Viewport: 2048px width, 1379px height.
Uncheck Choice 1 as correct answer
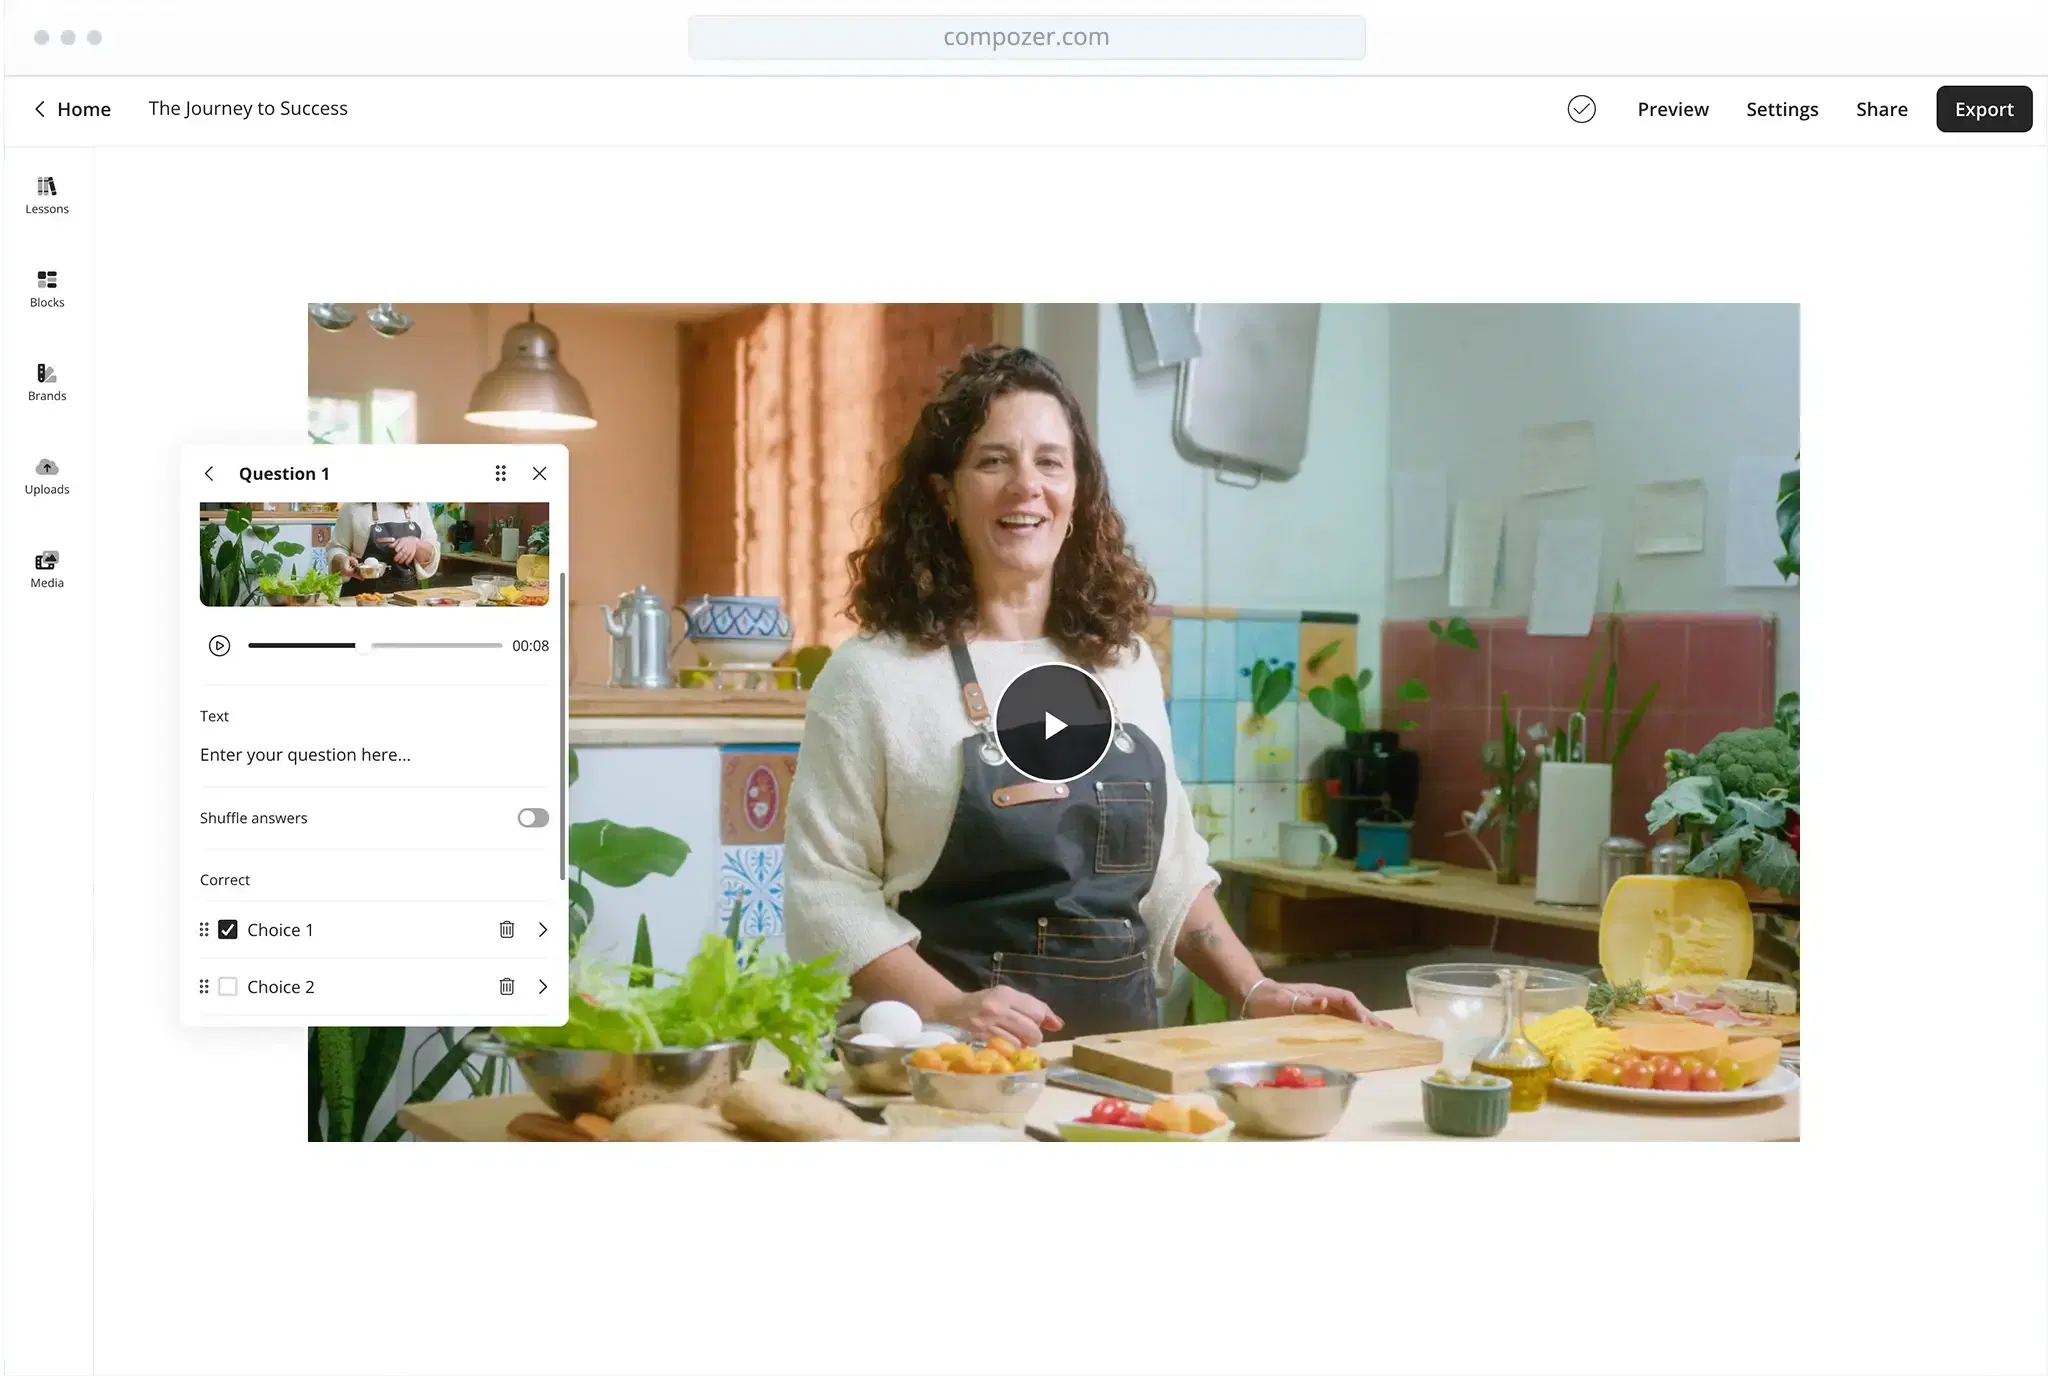coord(228,929)
